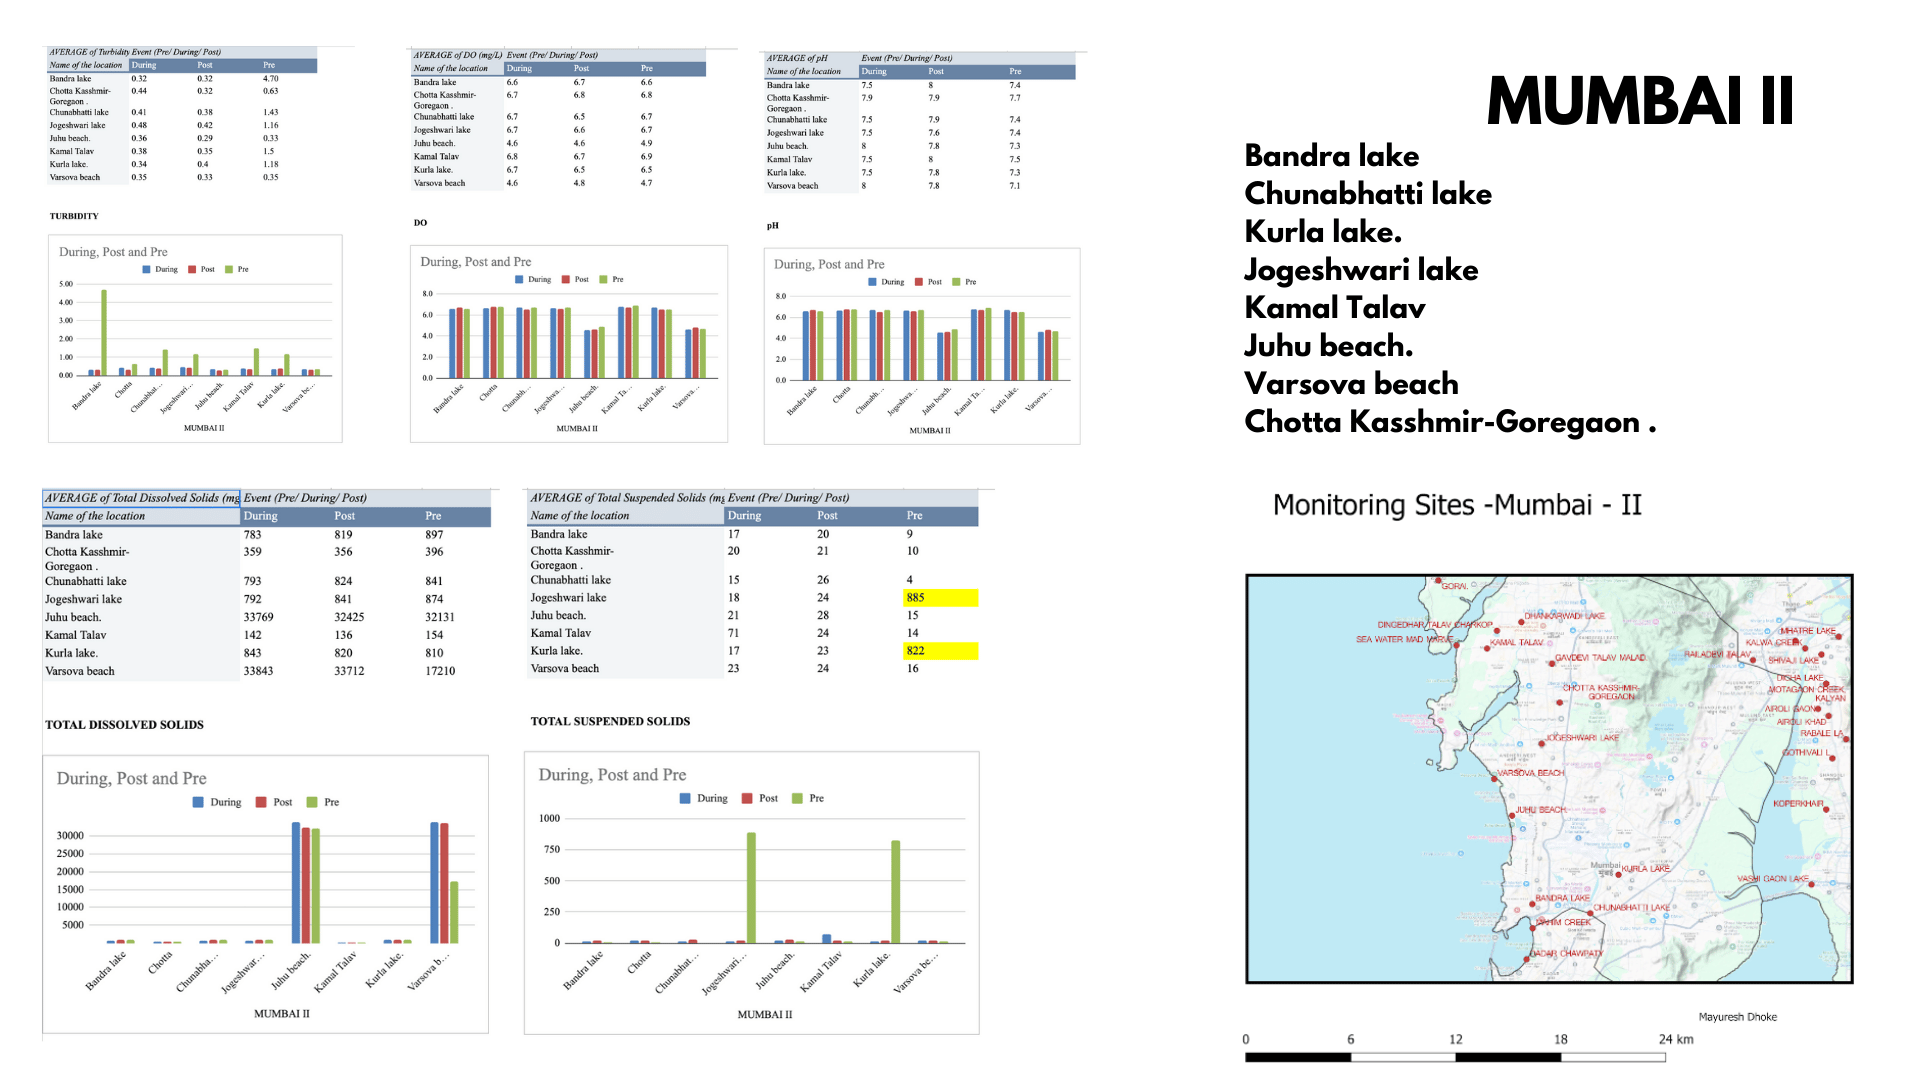Click the 4.70 Pre turbidity value for Bandra lake
This screenshot has height=1080, width=1920.
coord(271,78)
